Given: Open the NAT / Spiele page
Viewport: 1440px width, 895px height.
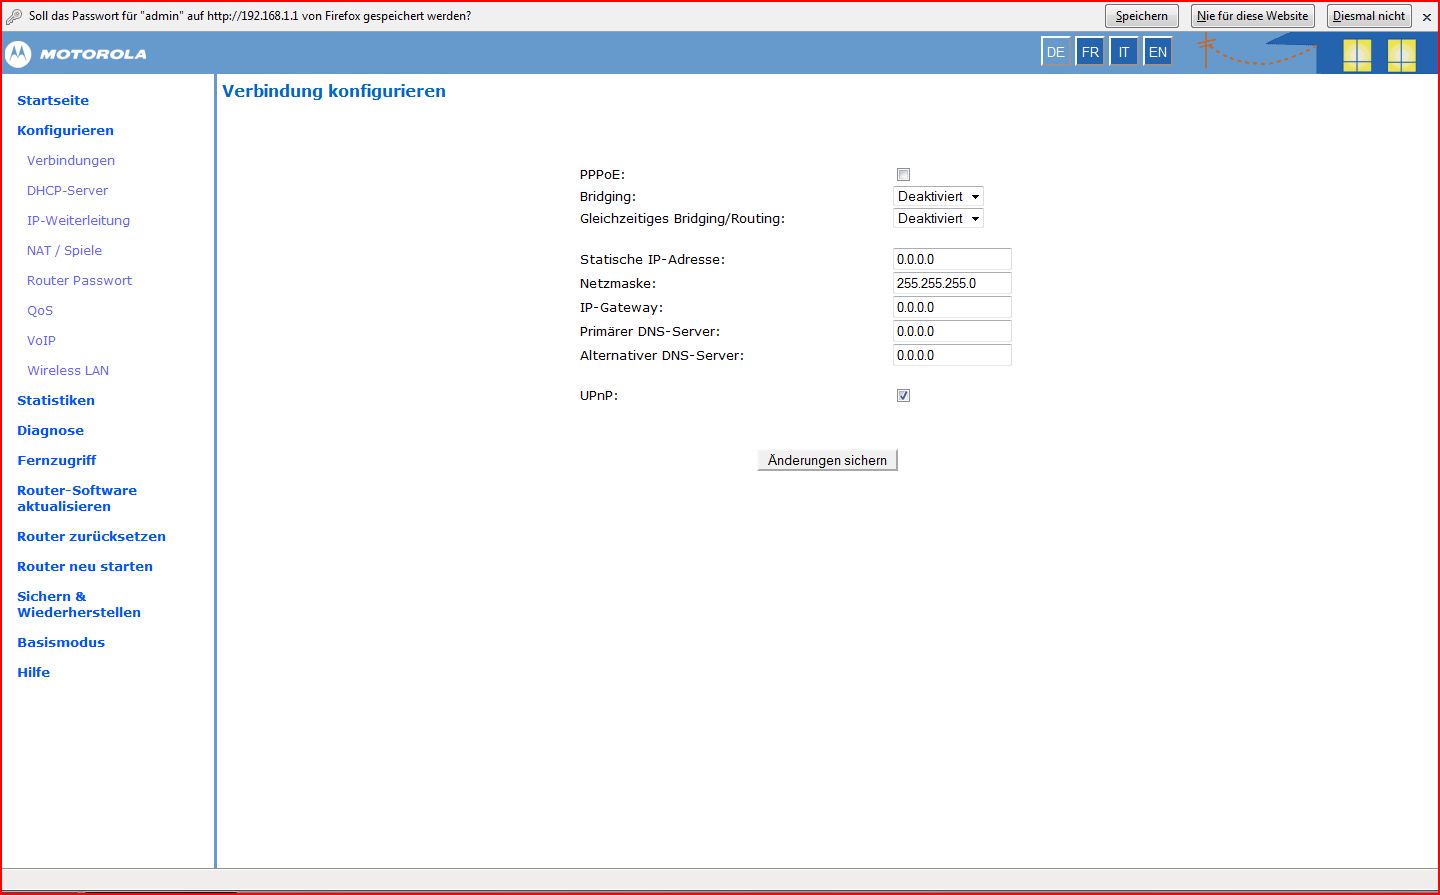Looking at the screenshot, I should tap(64, 250).
